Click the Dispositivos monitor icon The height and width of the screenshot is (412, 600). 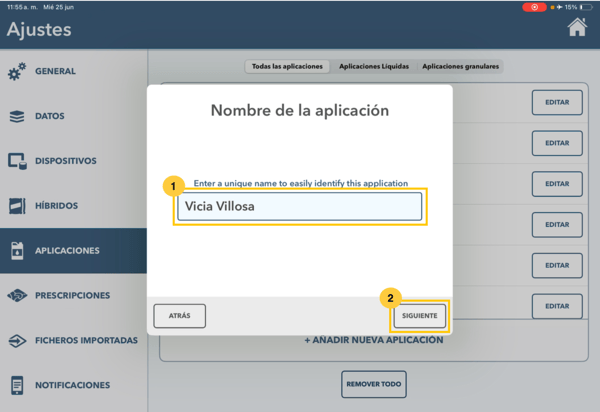coord(17,161)
